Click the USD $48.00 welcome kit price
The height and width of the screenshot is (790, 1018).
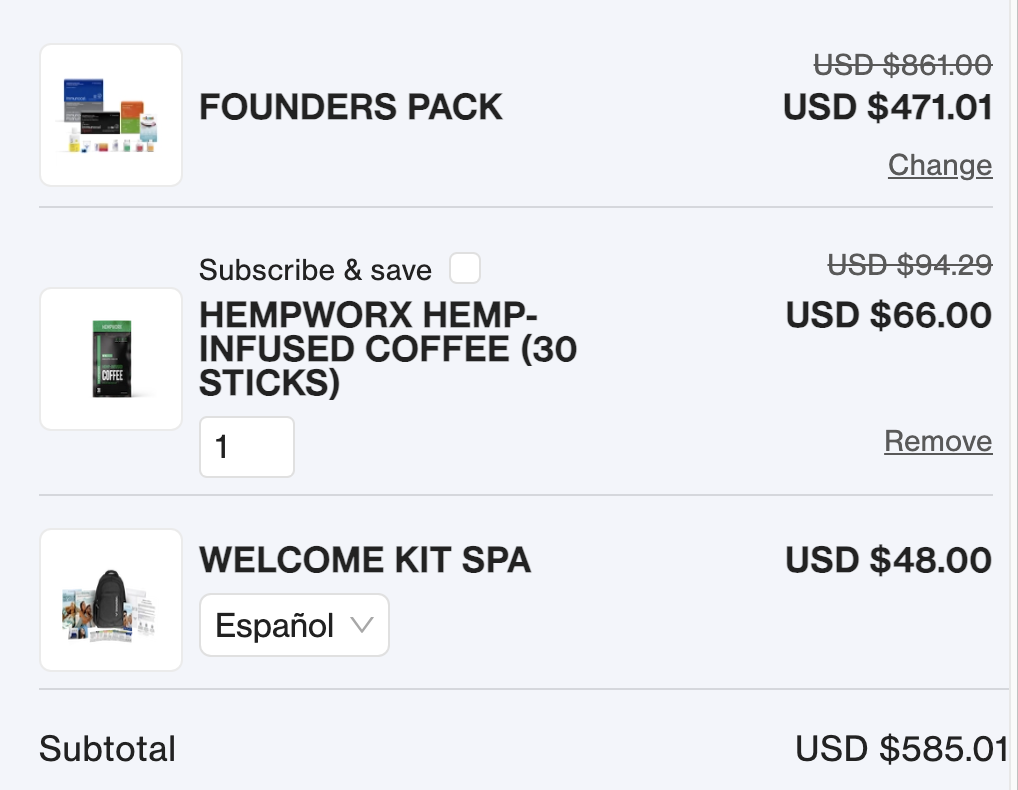click(888, 560)
